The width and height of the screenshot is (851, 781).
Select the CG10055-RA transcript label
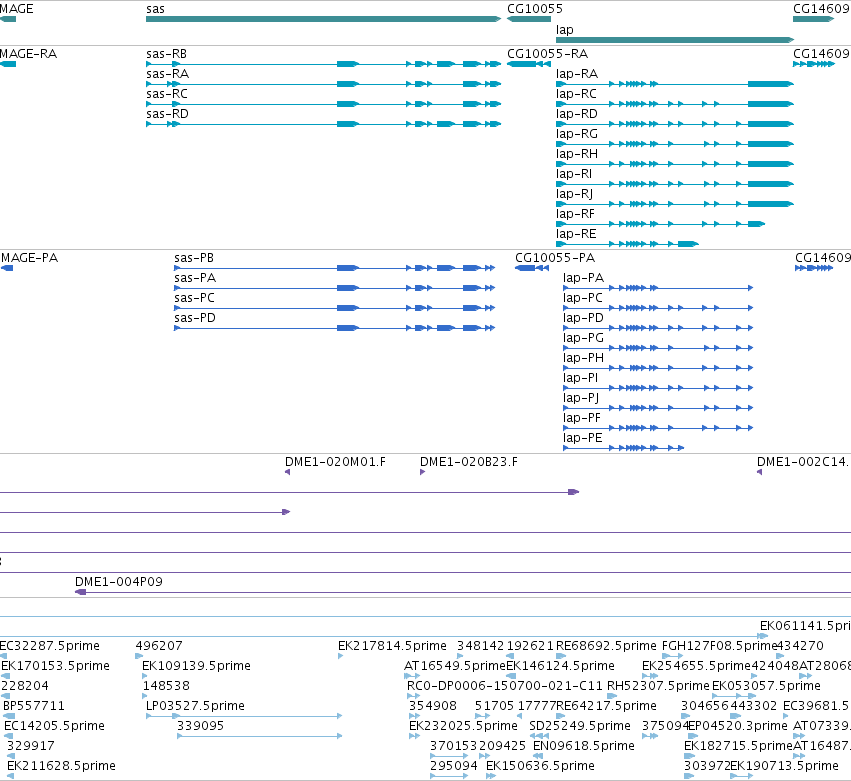(547, 54)
